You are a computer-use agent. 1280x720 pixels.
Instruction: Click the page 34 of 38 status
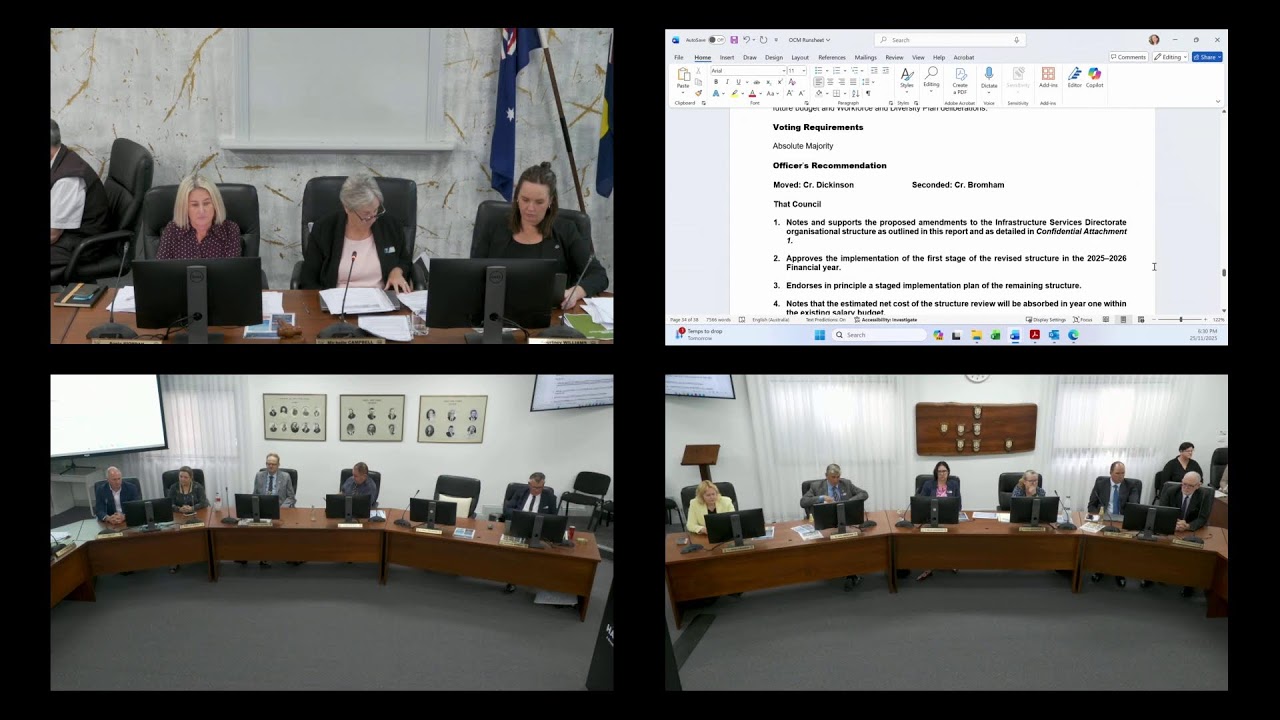684,320
